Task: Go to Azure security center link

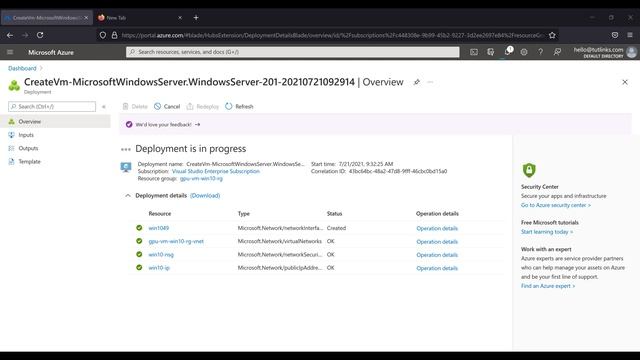Action: [556, 205]
